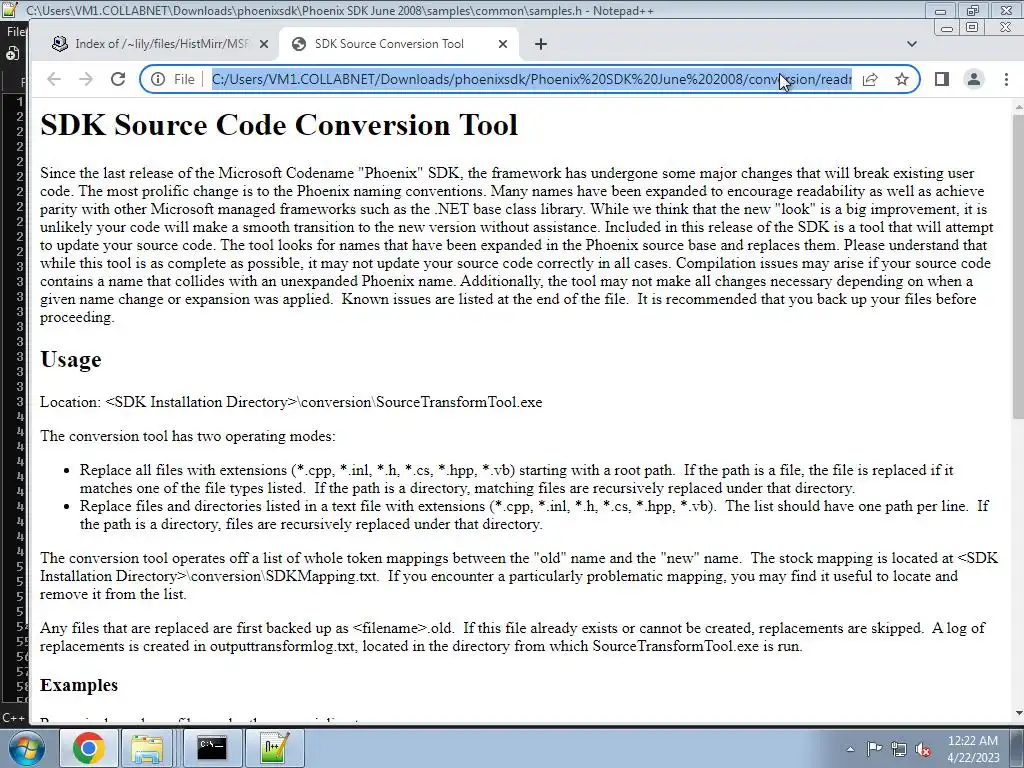Switch to Notepad++ in the taskbar

[274, 748]
